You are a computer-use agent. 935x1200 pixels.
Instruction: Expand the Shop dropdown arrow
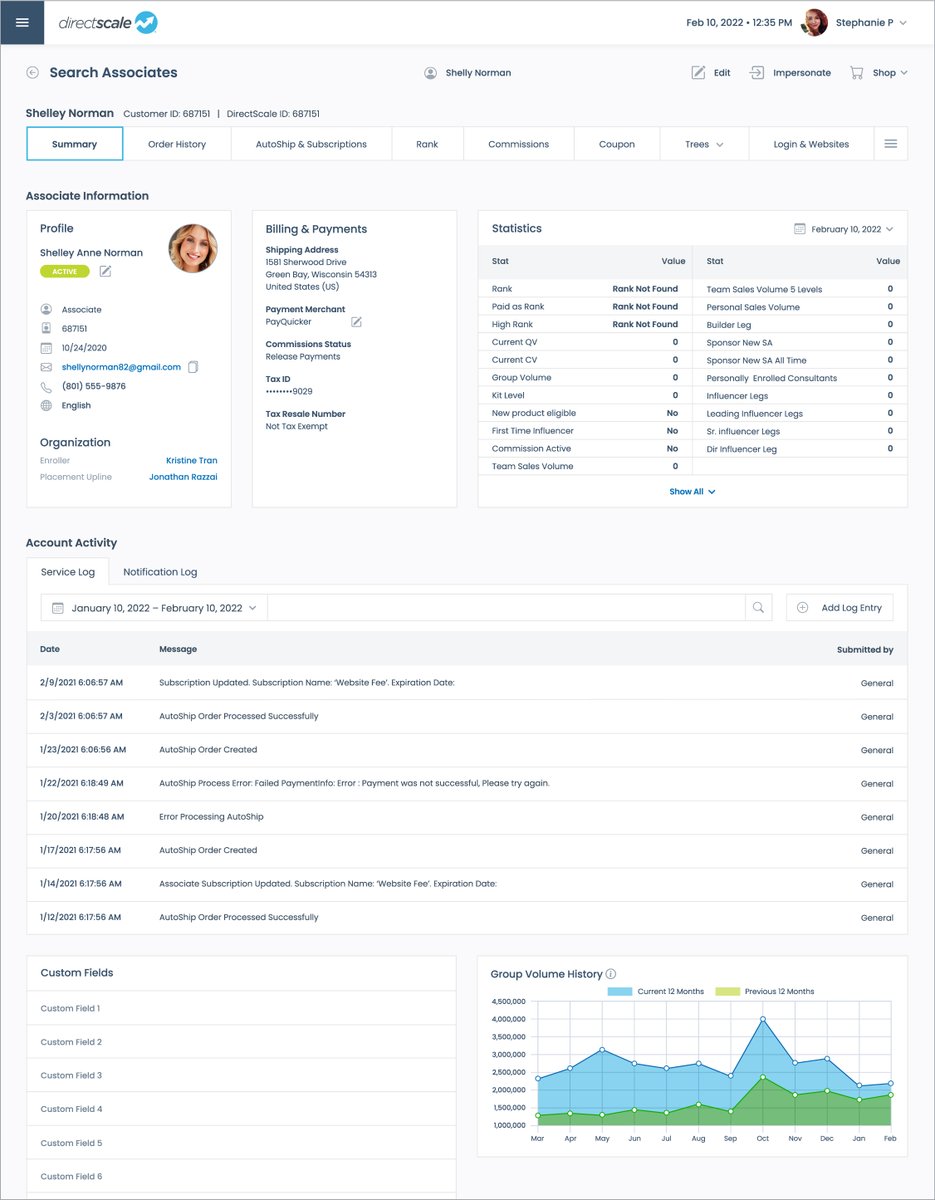pyautogui.click(x=904, y=73)
